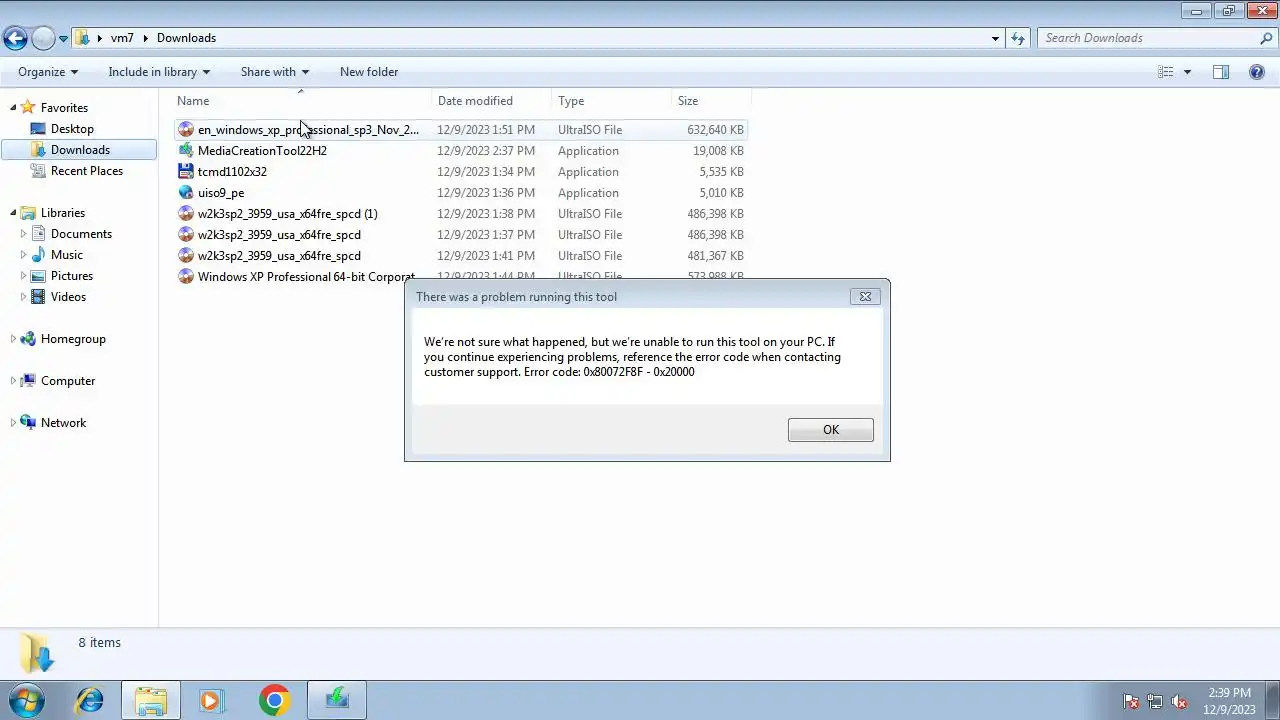Click the Change your view icon
This screenshot has height=720, width=1280.
pyautogui.click(x=1165, y=72)
